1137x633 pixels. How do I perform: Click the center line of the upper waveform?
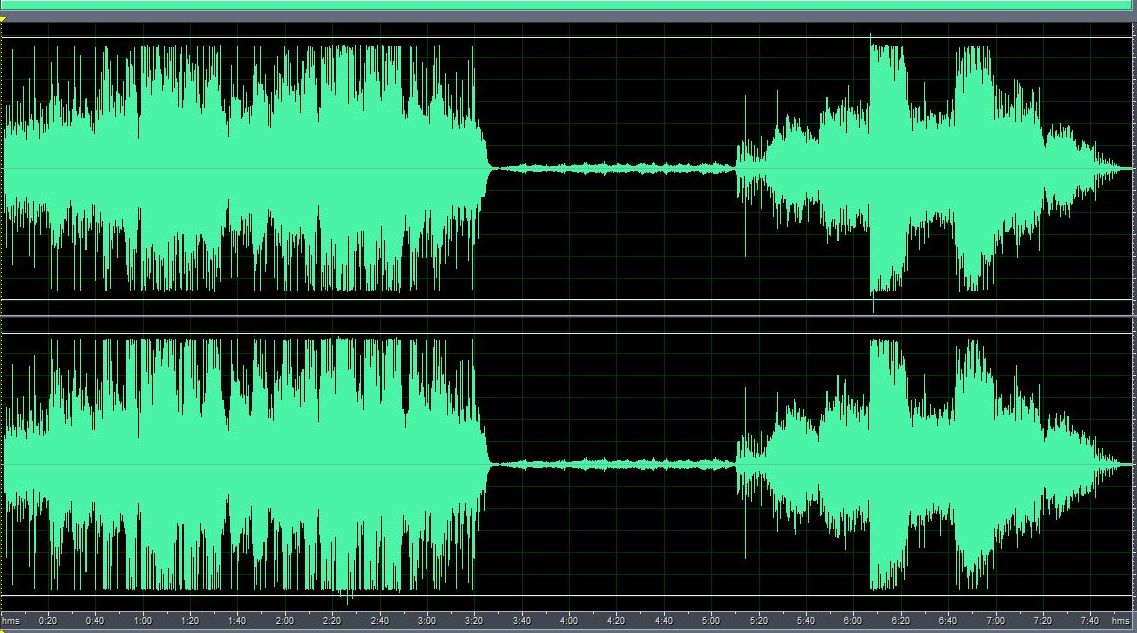coord(300,168)
